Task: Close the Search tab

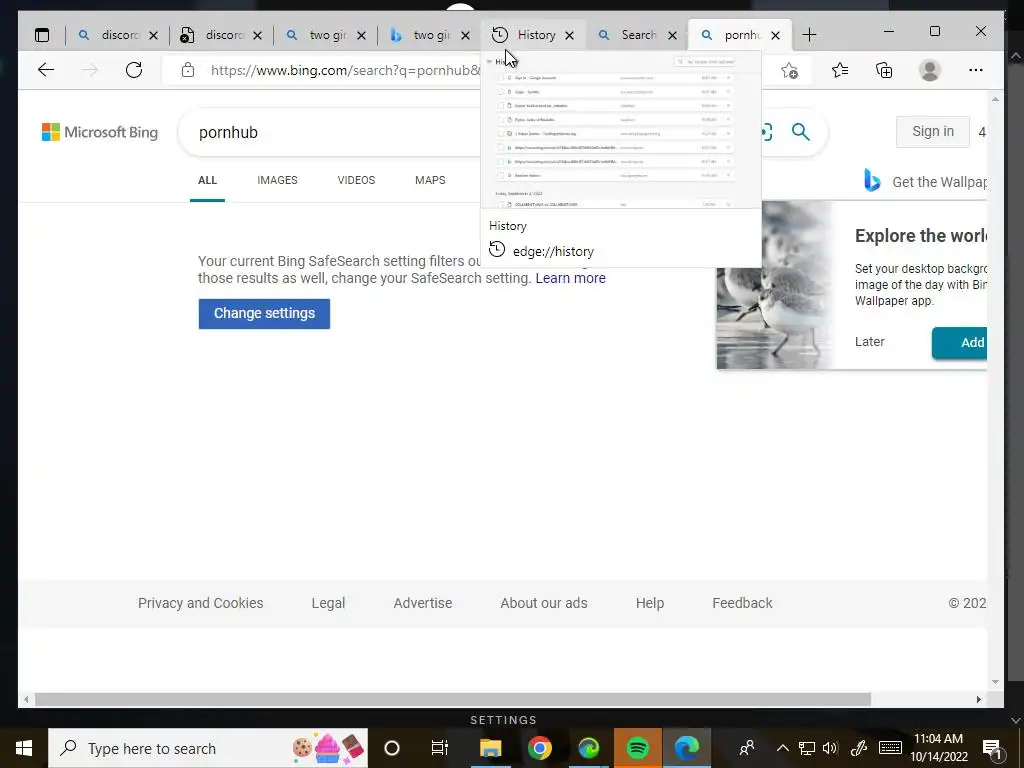Action: tap(673, 35)
